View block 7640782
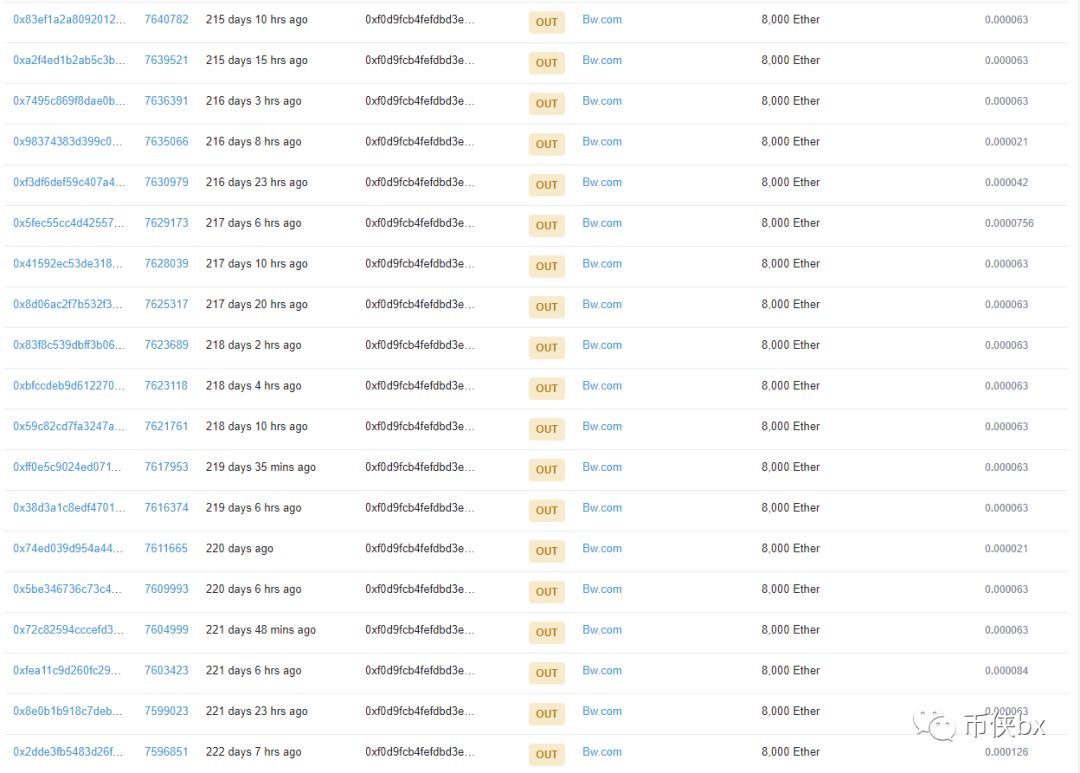The width and height of the screenshot is (1080, 773). click(x=166, y=19)
